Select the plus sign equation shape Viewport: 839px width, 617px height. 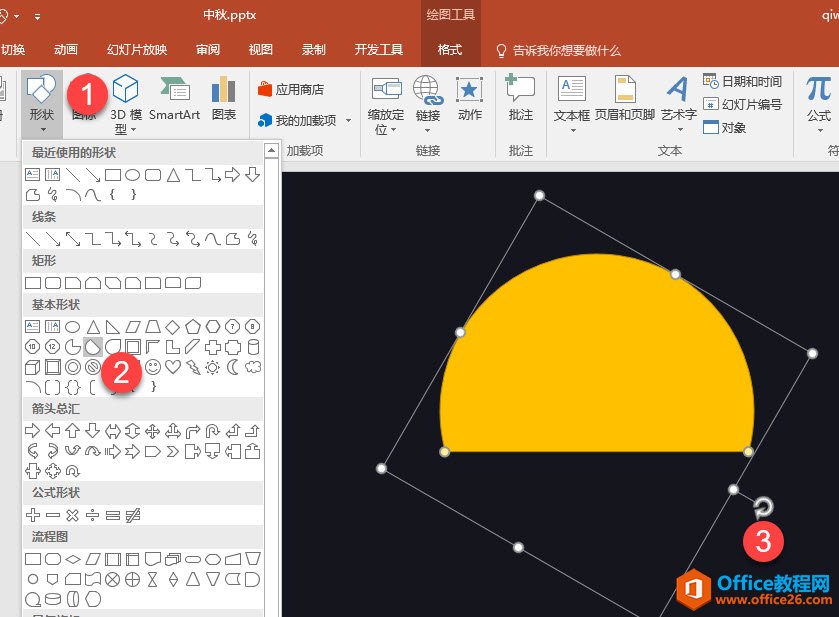tap(33, 515)
